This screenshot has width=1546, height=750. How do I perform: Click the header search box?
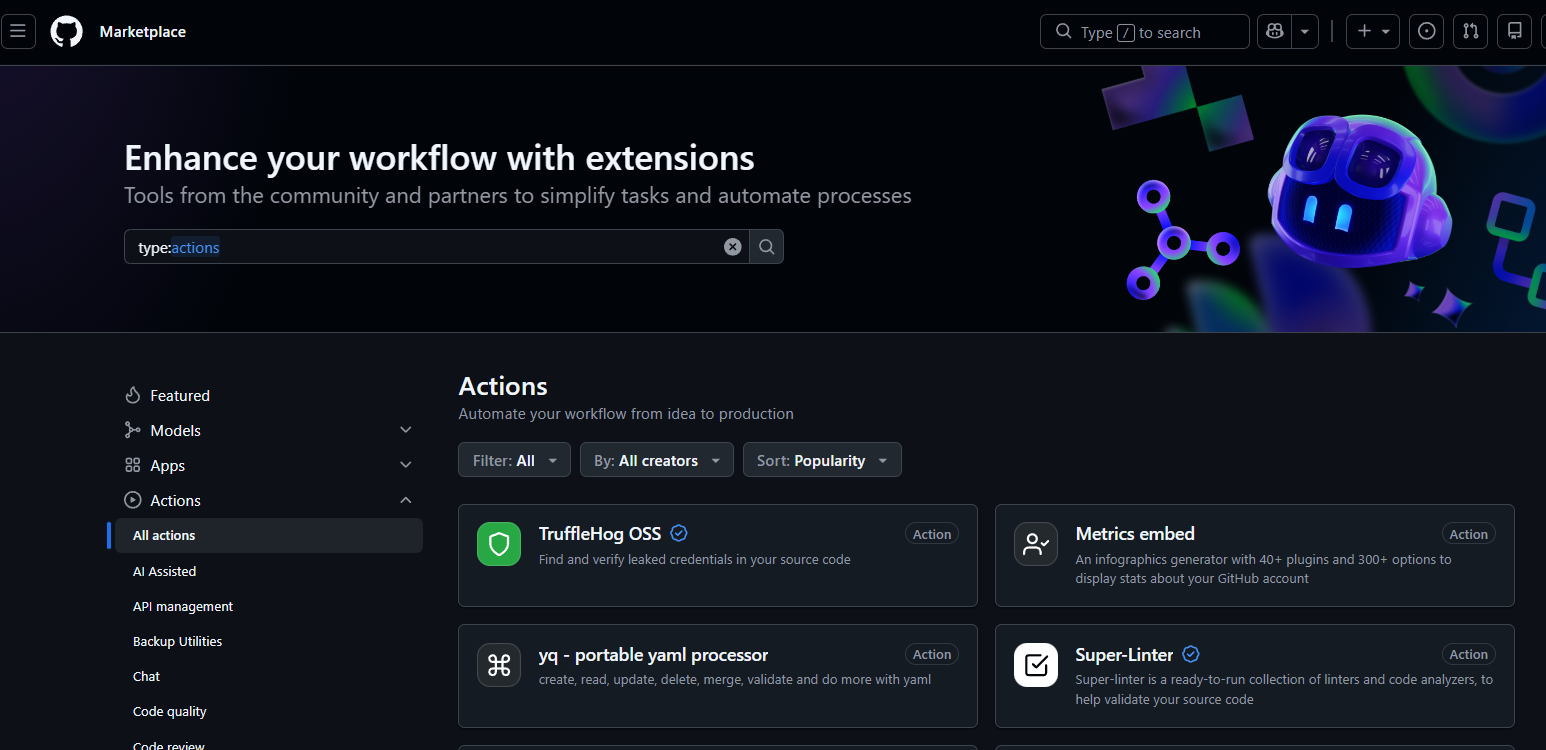pyautogui.click(x=1145, y=32)
